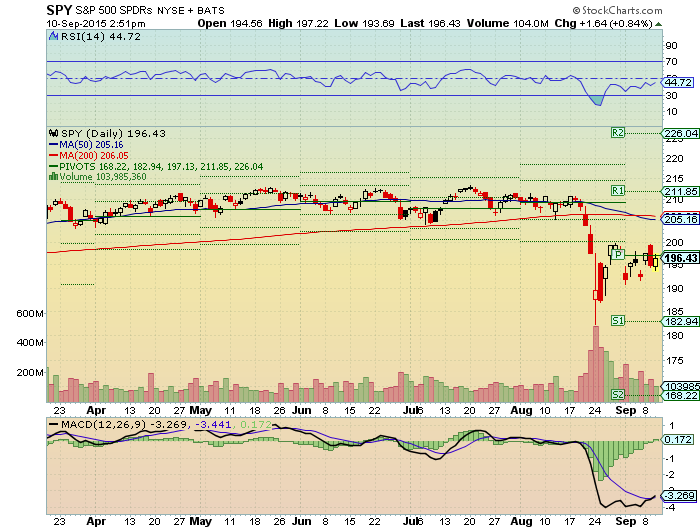Select the S1 pivot marker
700x530 pixels.
[x=618, y=321]
